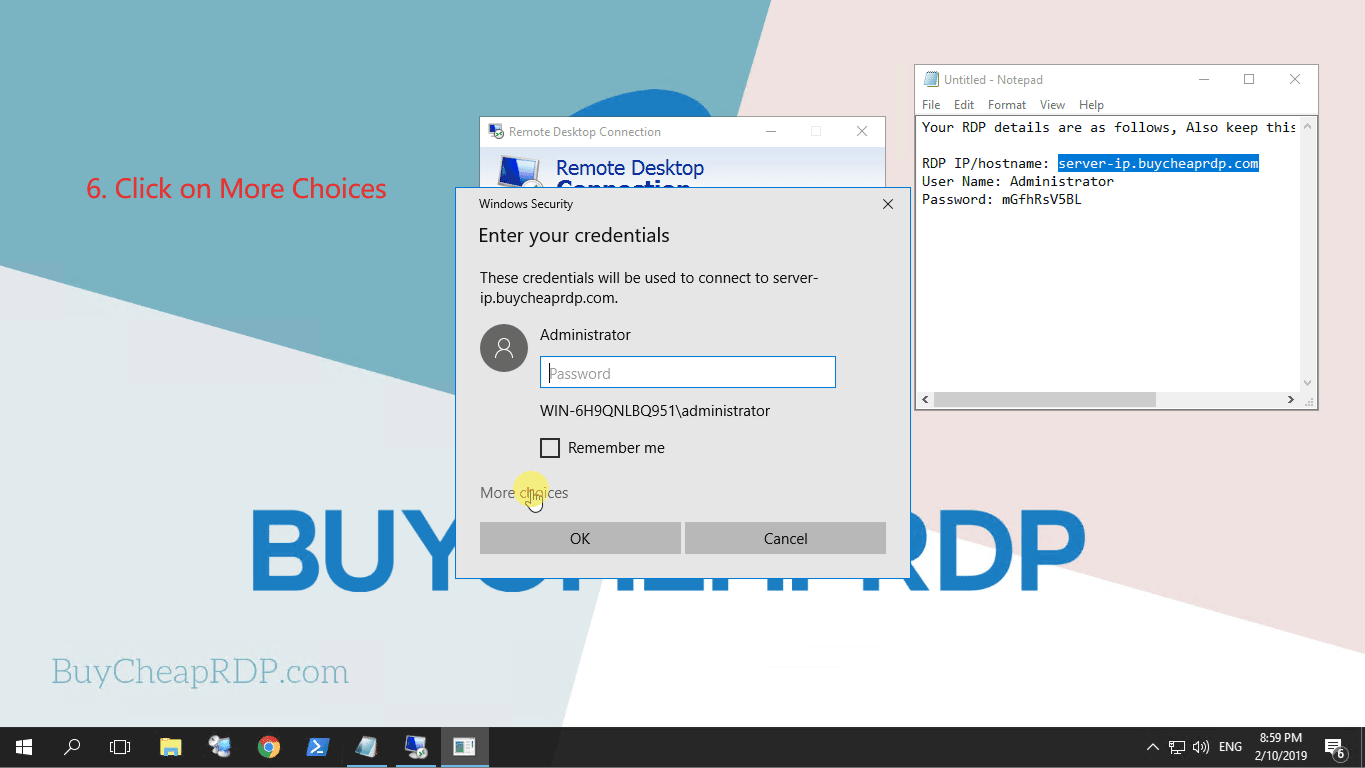This screenshot has height=768, width=1365.
Task: Close the Remote Desktop Connection window
Action: click(x=862, y=131)
